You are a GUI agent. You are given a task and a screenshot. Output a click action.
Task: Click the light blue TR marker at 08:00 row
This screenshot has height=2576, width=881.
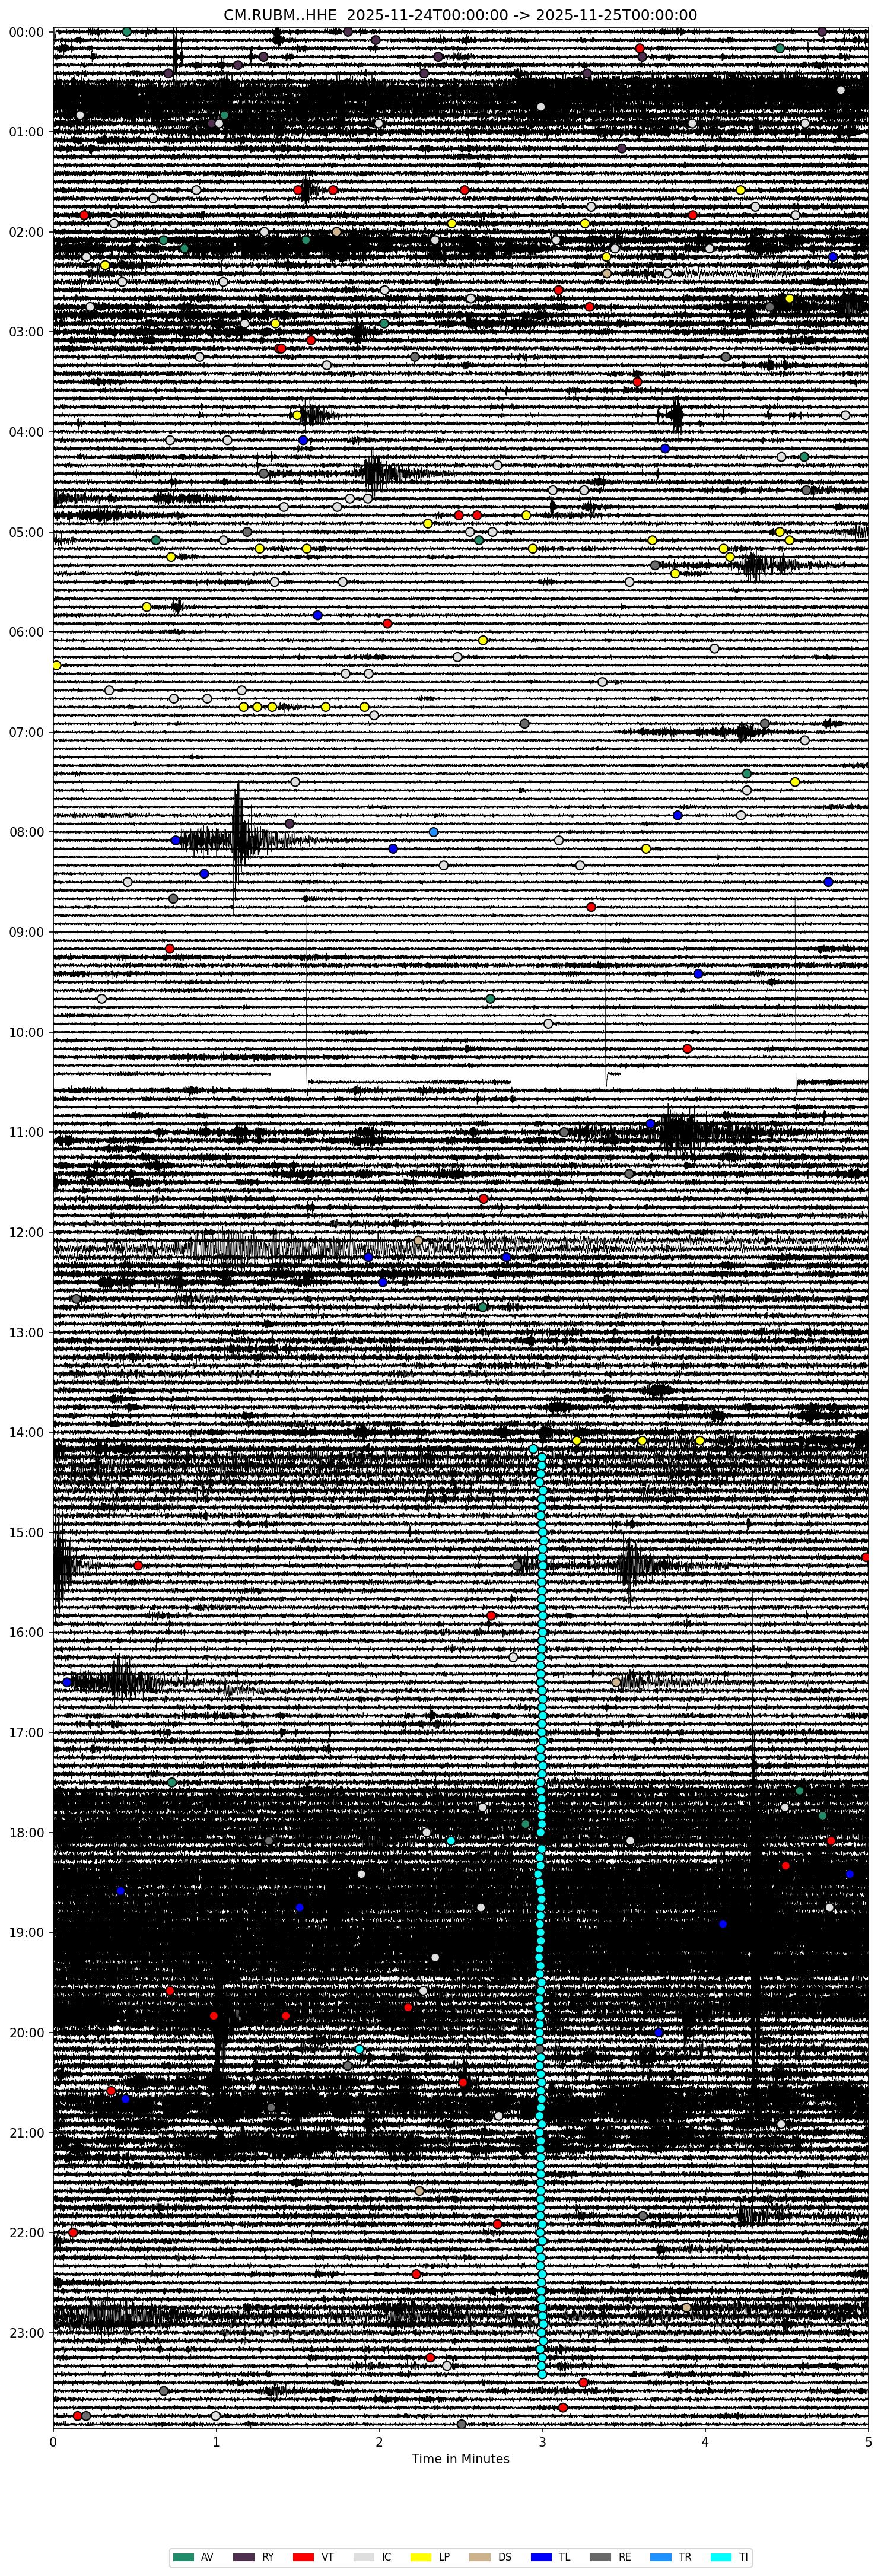point(433,832)
